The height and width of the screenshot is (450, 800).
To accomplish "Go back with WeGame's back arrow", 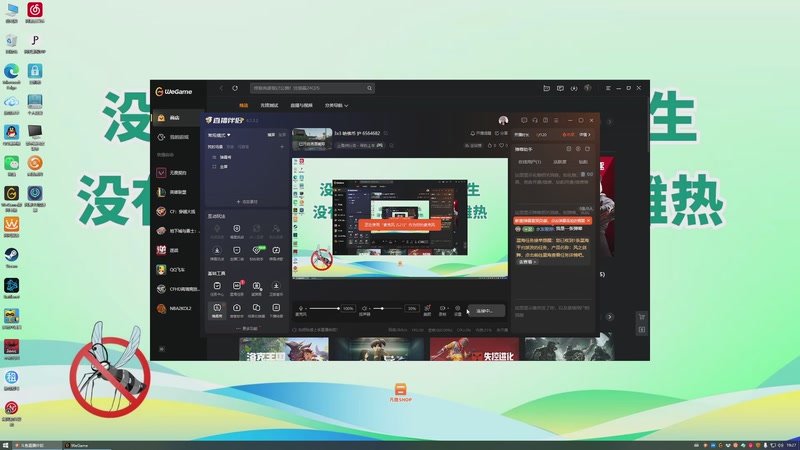I will coord(221,88).
